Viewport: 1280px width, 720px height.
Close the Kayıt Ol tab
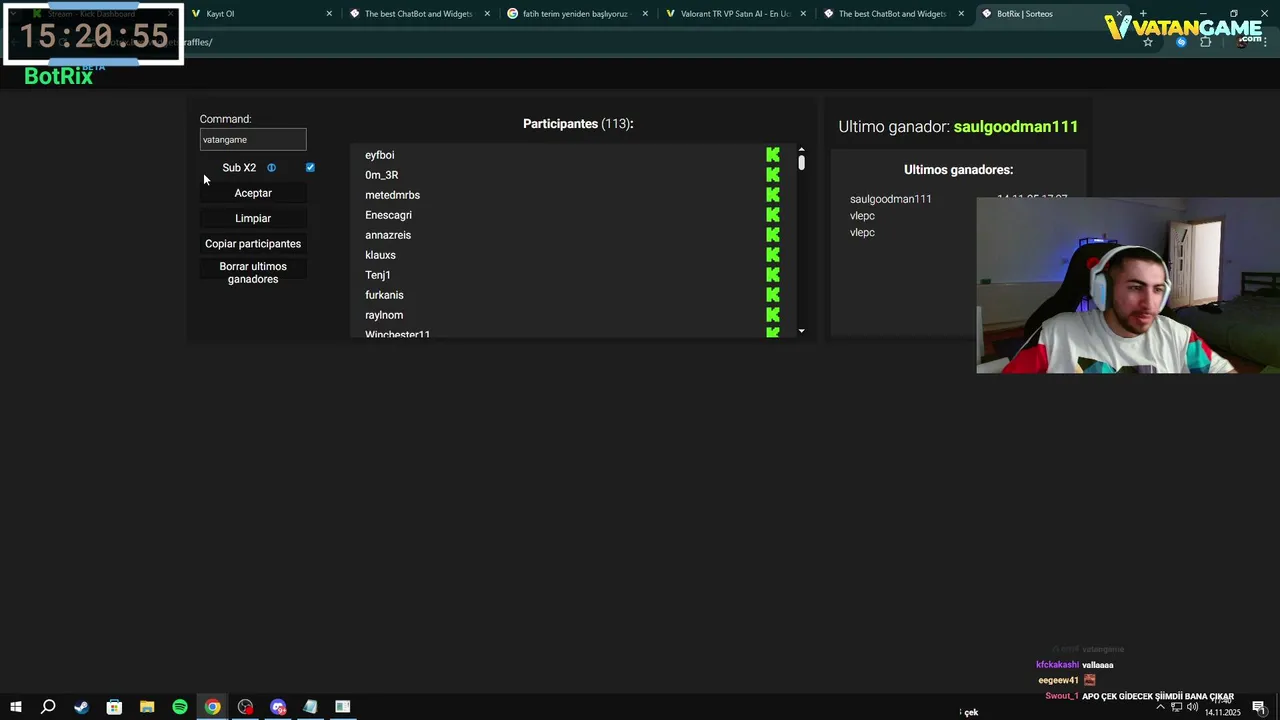point(329,14)
